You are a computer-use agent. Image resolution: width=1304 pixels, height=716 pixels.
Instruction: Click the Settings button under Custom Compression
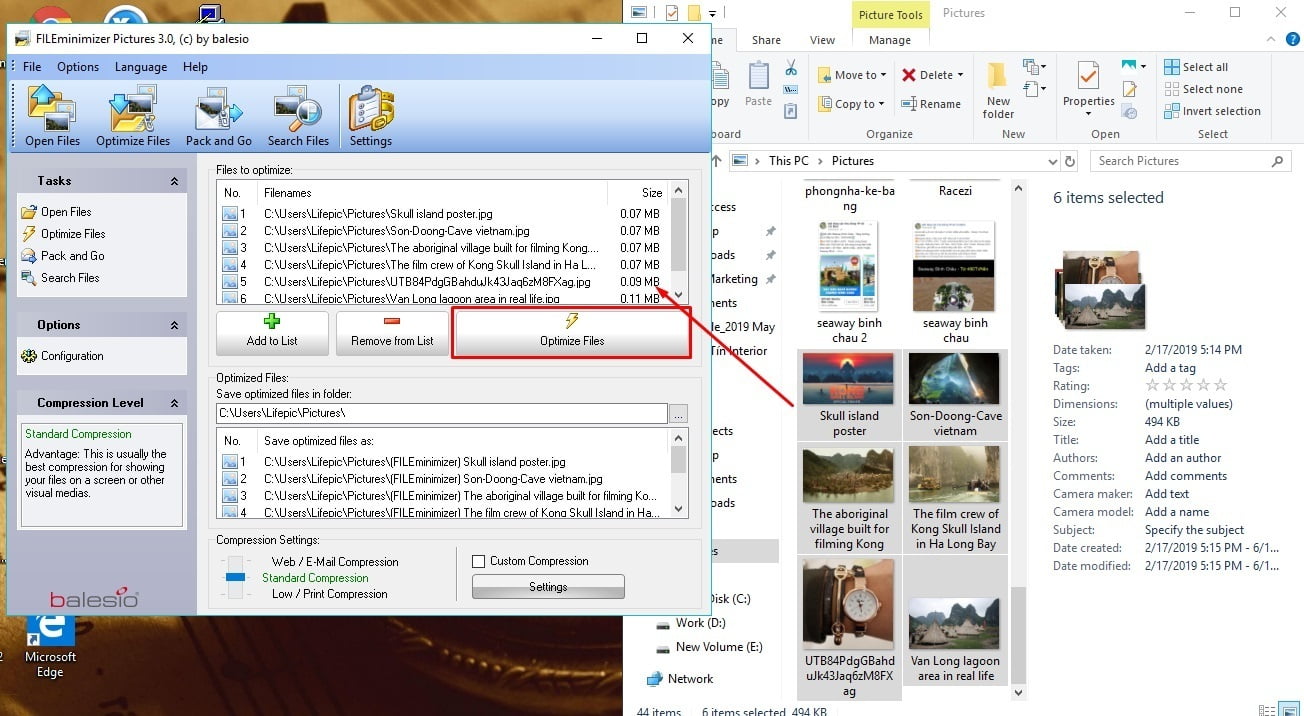coord(548,587)
